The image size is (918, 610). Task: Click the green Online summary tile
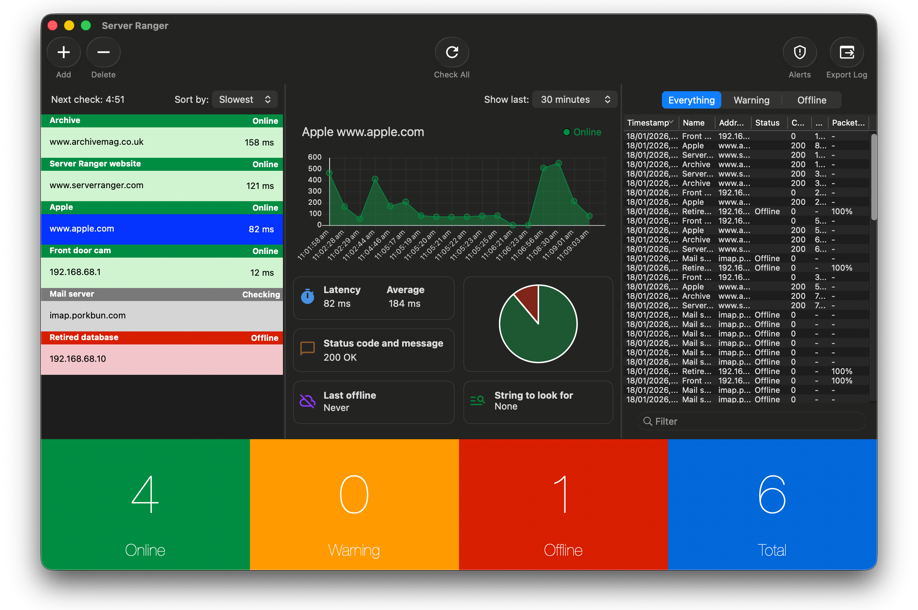click(145, 504)
